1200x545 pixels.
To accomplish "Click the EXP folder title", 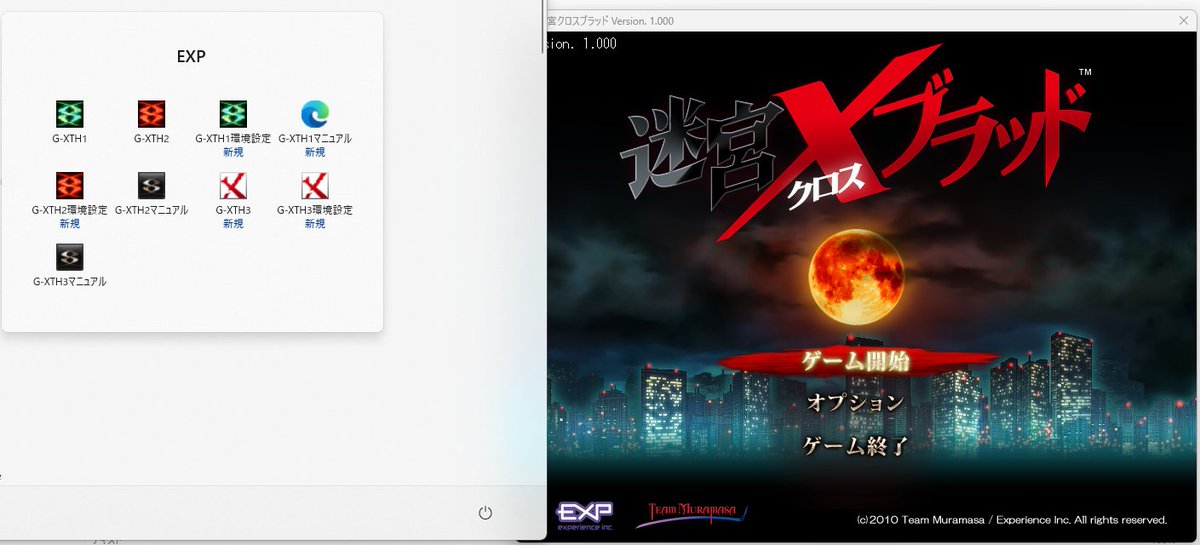I will tap(191, 57).
